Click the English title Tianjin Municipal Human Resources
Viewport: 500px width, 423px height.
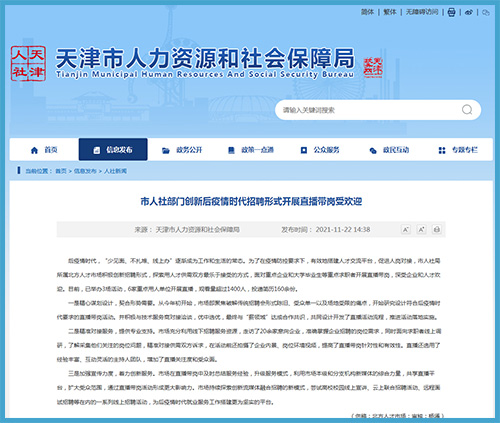[x=204, y=74]
